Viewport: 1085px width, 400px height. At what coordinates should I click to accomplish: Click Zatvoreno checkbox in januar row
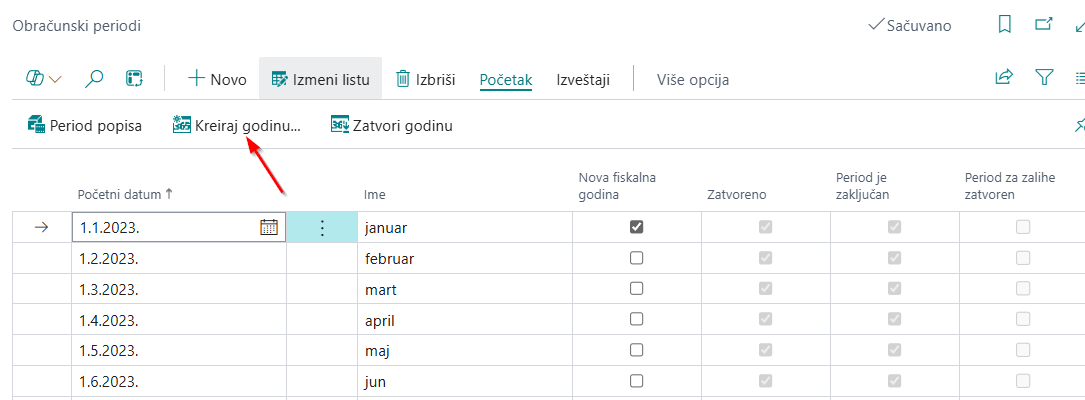(765, 227)
